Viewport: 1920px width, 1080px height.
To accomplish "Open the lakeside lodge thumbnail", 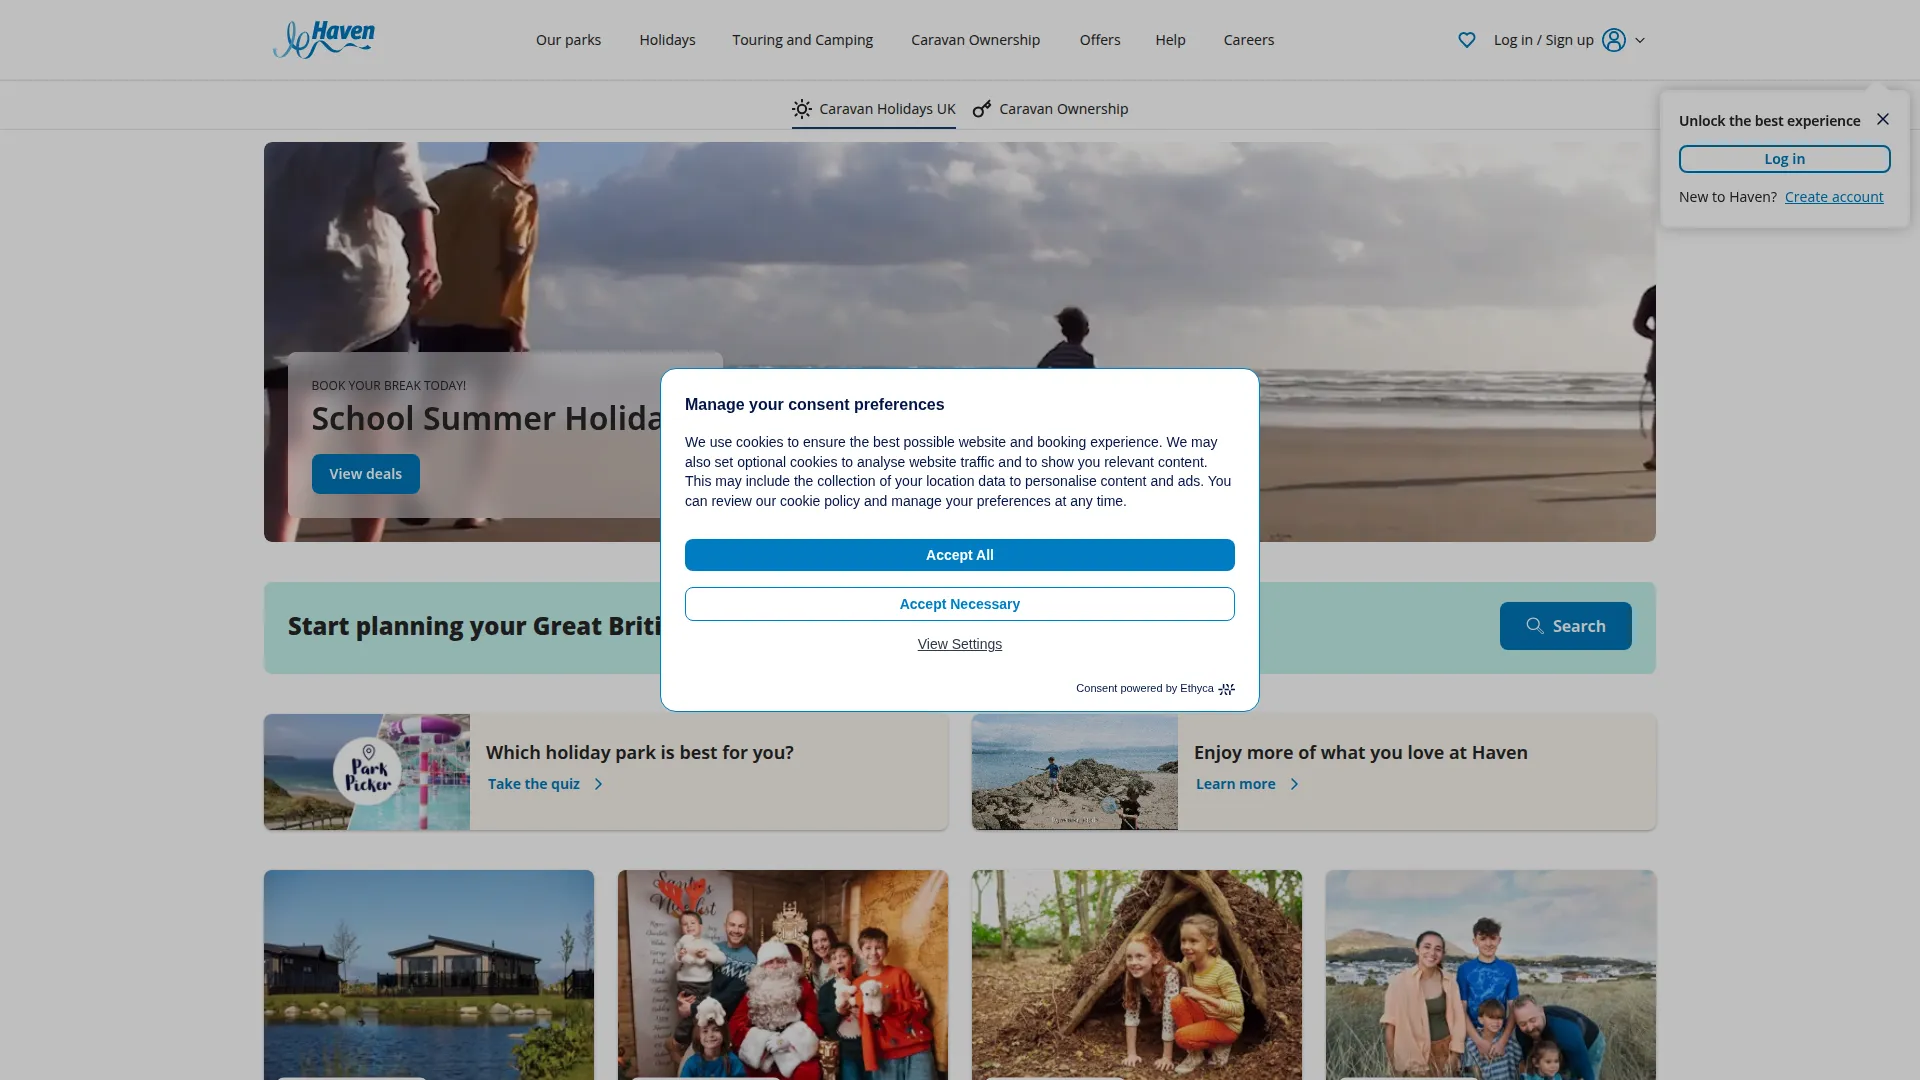I will click(428, 975).
